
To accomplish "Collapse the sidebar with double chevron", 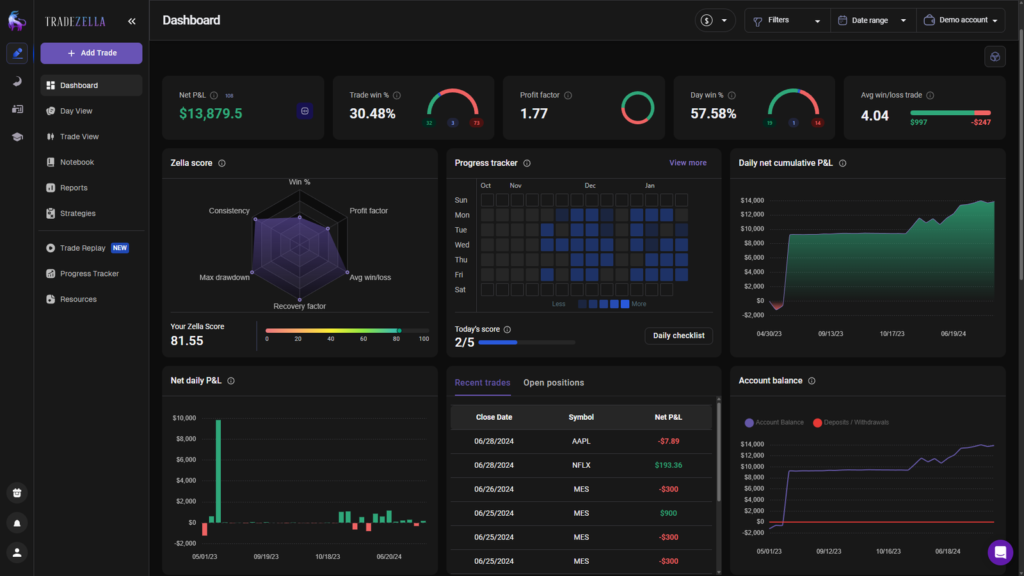I will pyautogui.click(x=131, y=21).
